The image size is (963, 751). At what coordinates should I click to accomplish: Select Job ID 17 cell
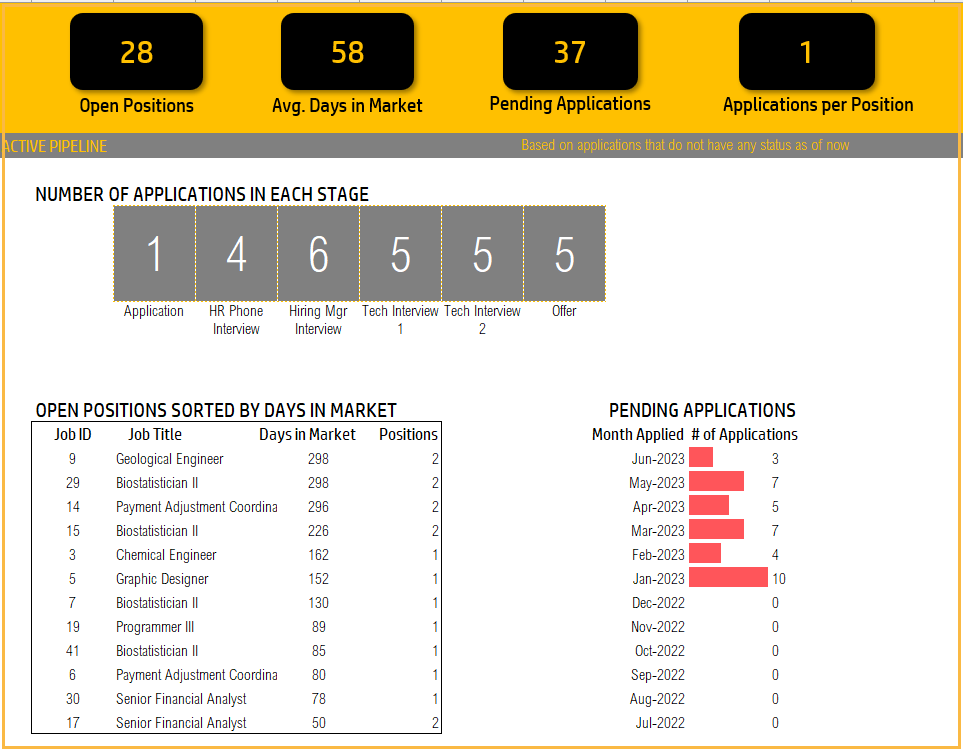[72, 723]
